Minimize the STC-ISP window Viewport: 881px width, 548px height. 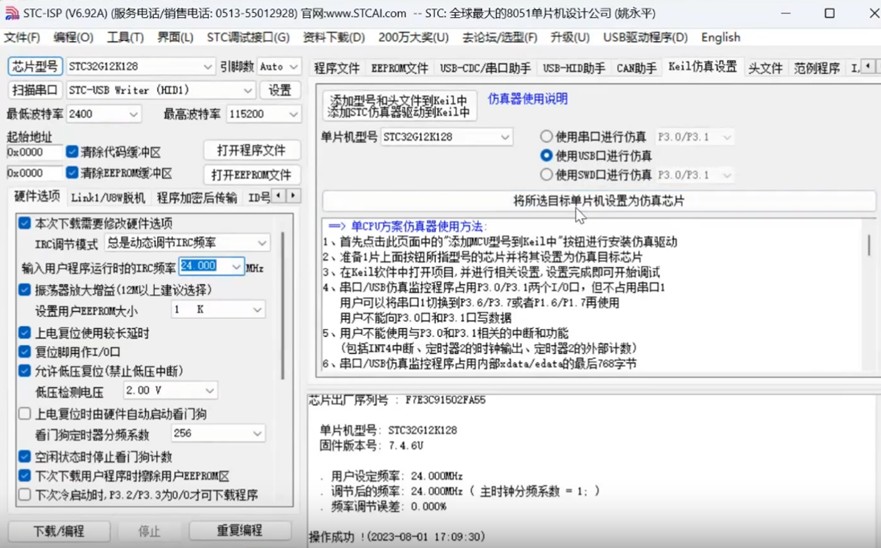(785, 13)
